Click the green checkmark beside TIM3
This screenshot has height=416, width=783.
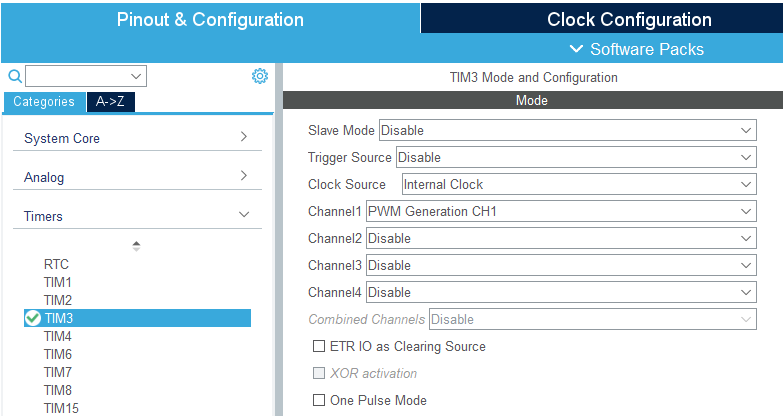32,318
